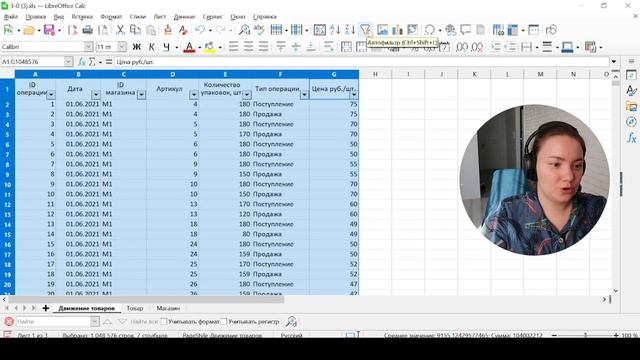
Task: Click the 'Найти' search input field
Action: (x=53, y=322)
